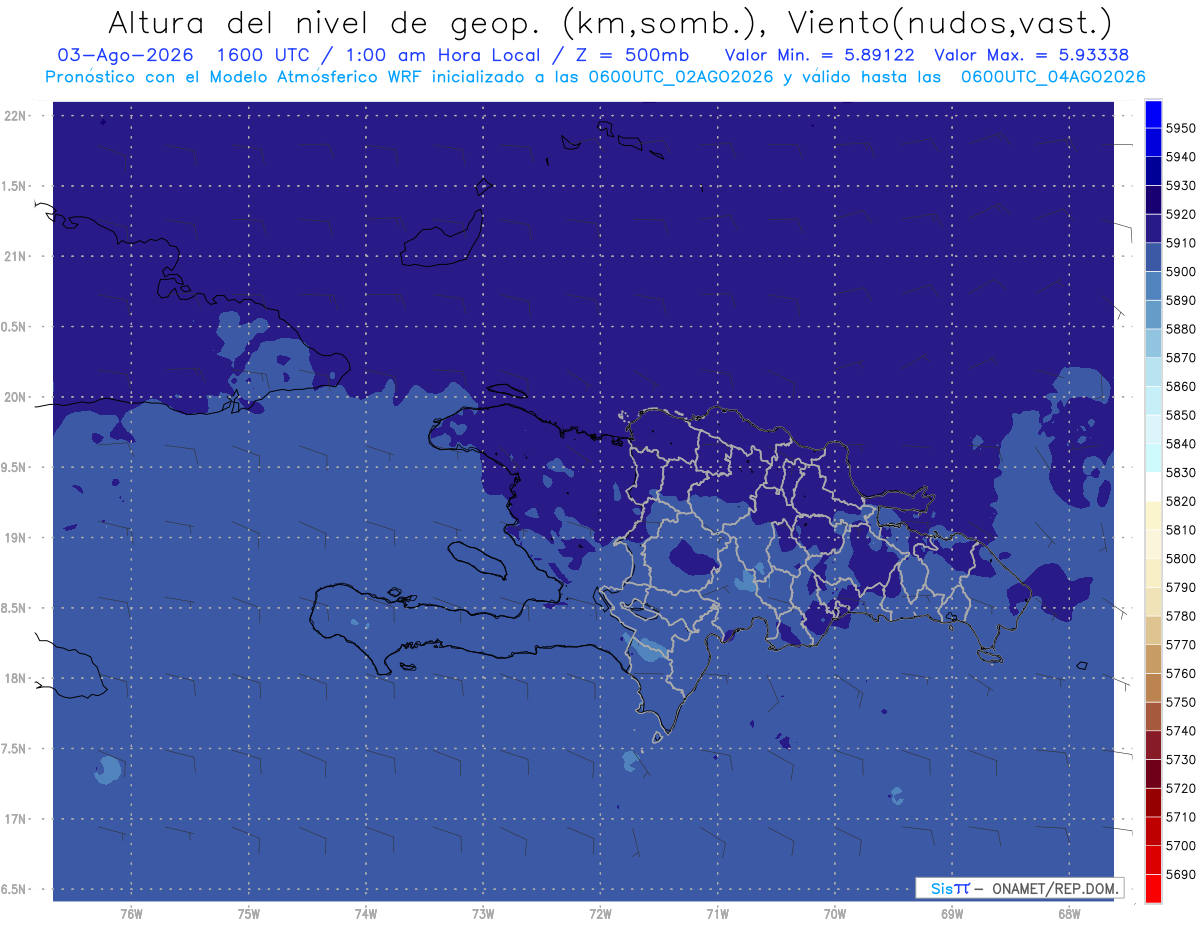Screen dimensions: 1200x927
Task: Click the '5800' legend value
Action: click(x=1181, y=558)
